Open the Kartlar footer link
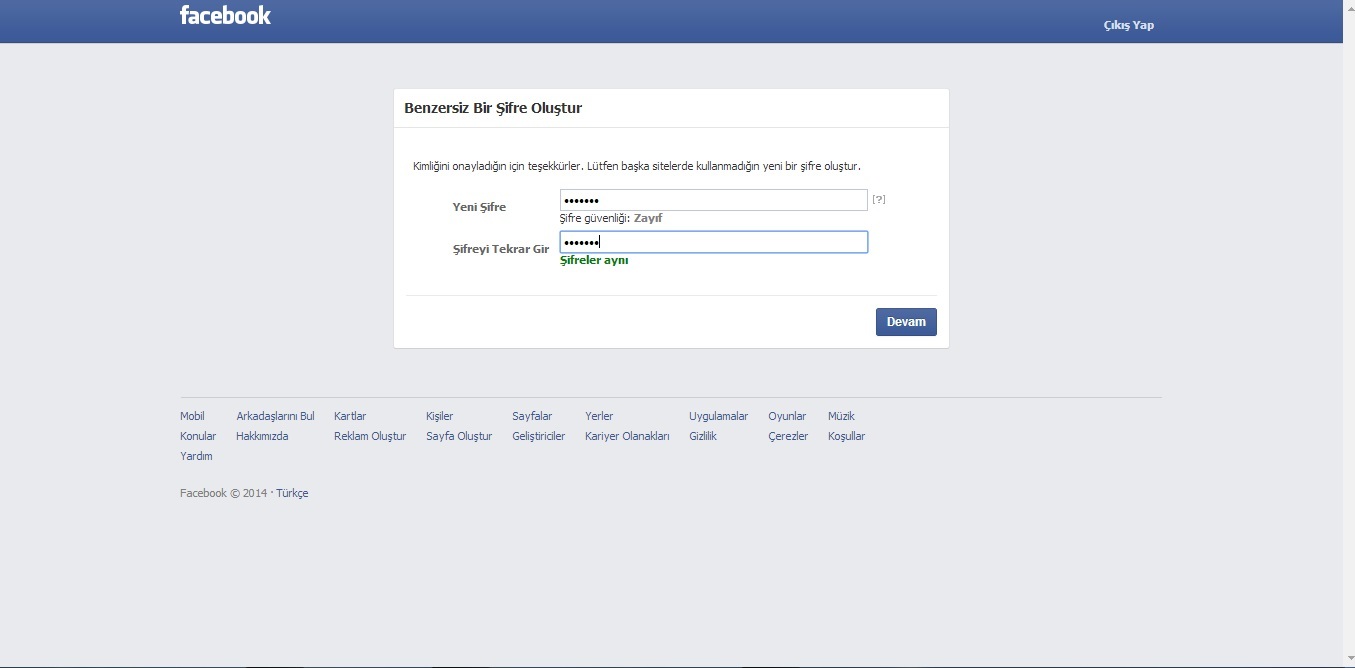Viewport: 1355px width, 668px height. point(350,416)
